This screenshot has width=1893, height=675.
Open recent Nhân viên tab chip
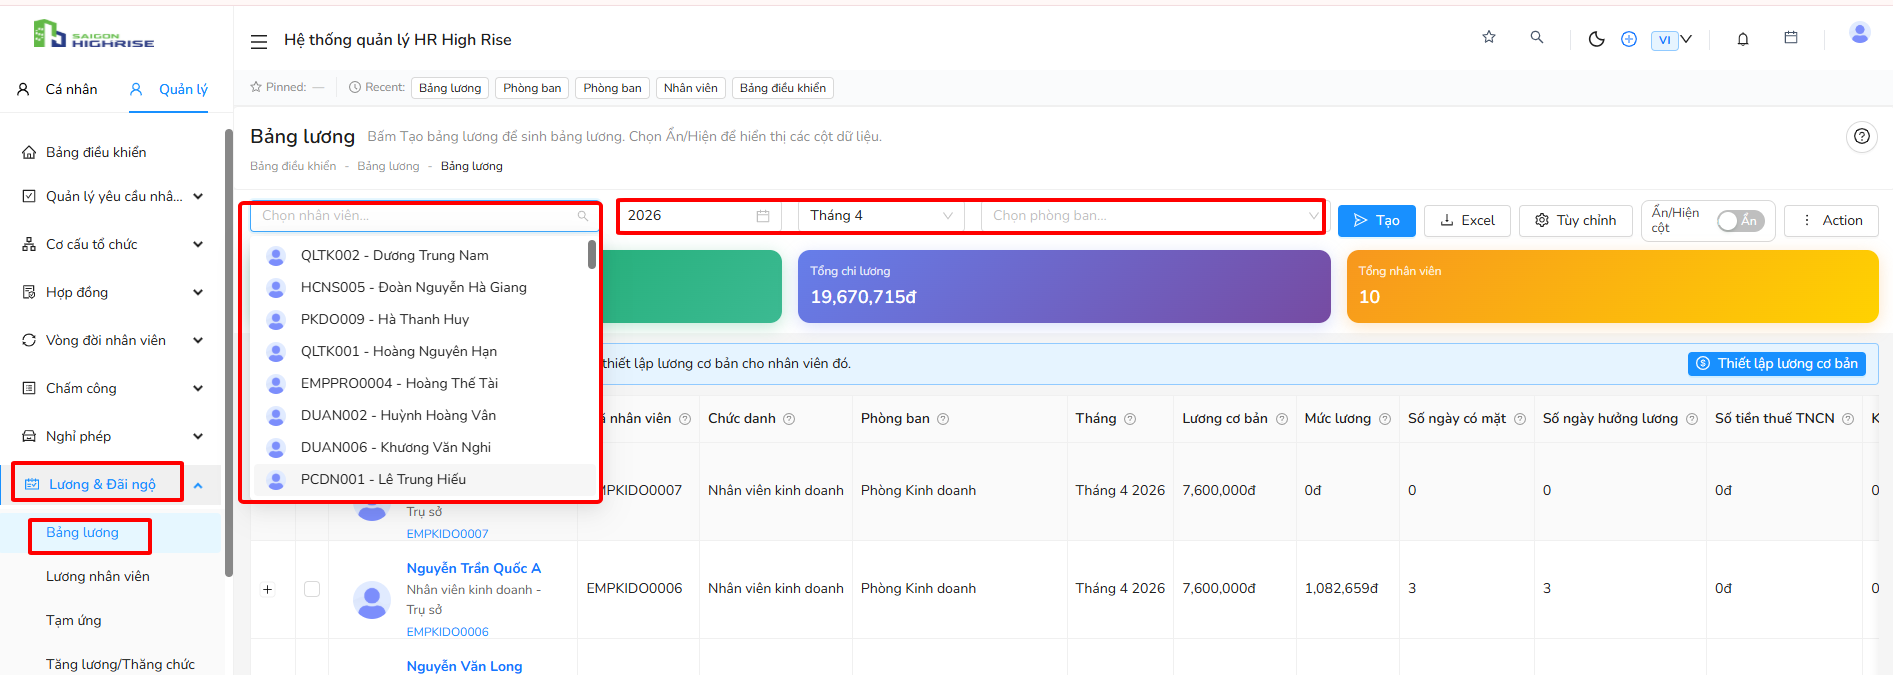[x=691, y=88]
